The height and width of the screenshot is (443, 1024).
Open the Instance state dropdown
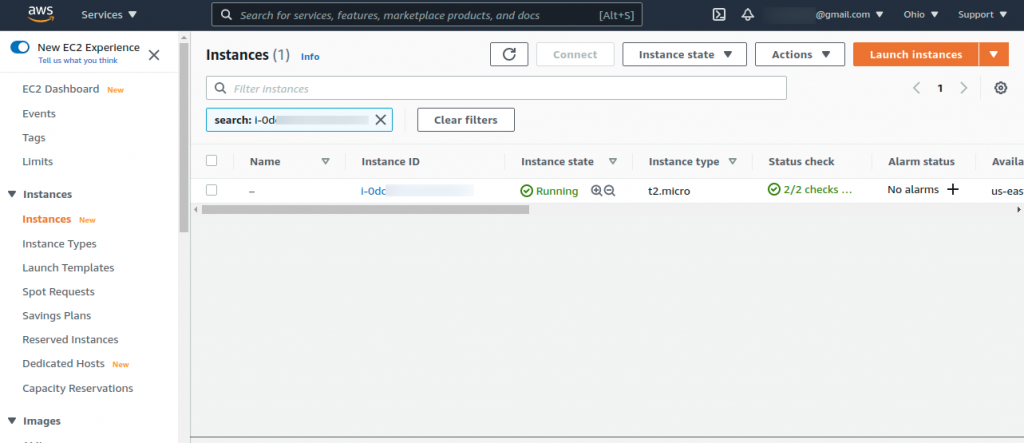coord(684,54)
